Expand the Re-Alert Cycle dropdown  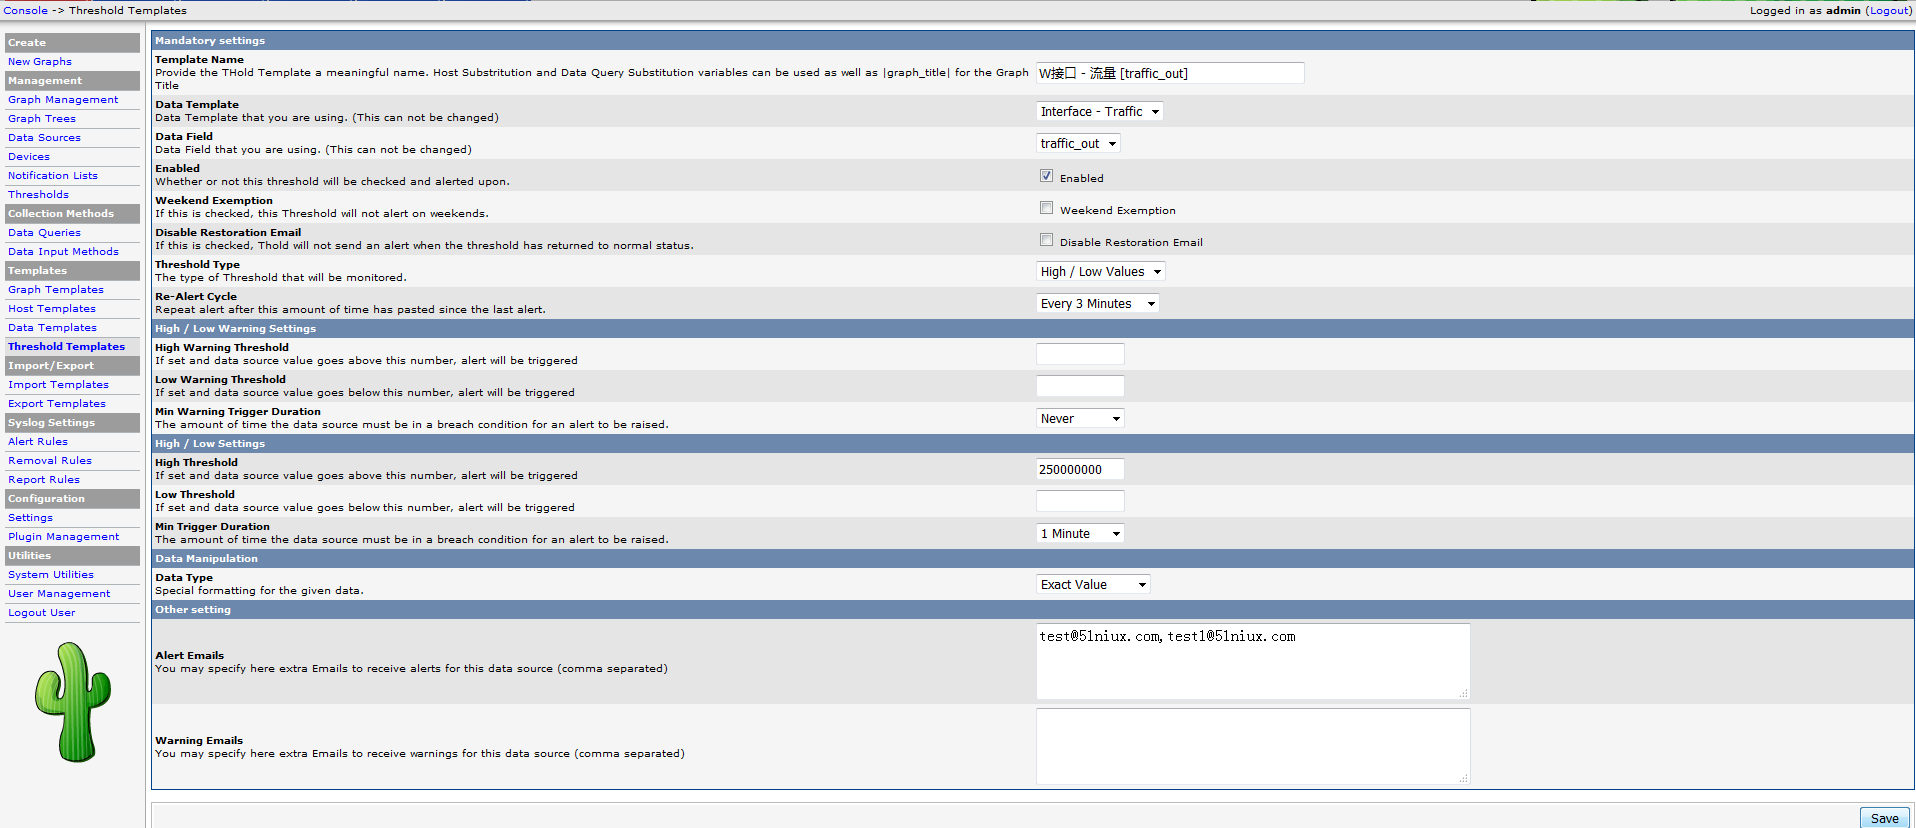1097,304
